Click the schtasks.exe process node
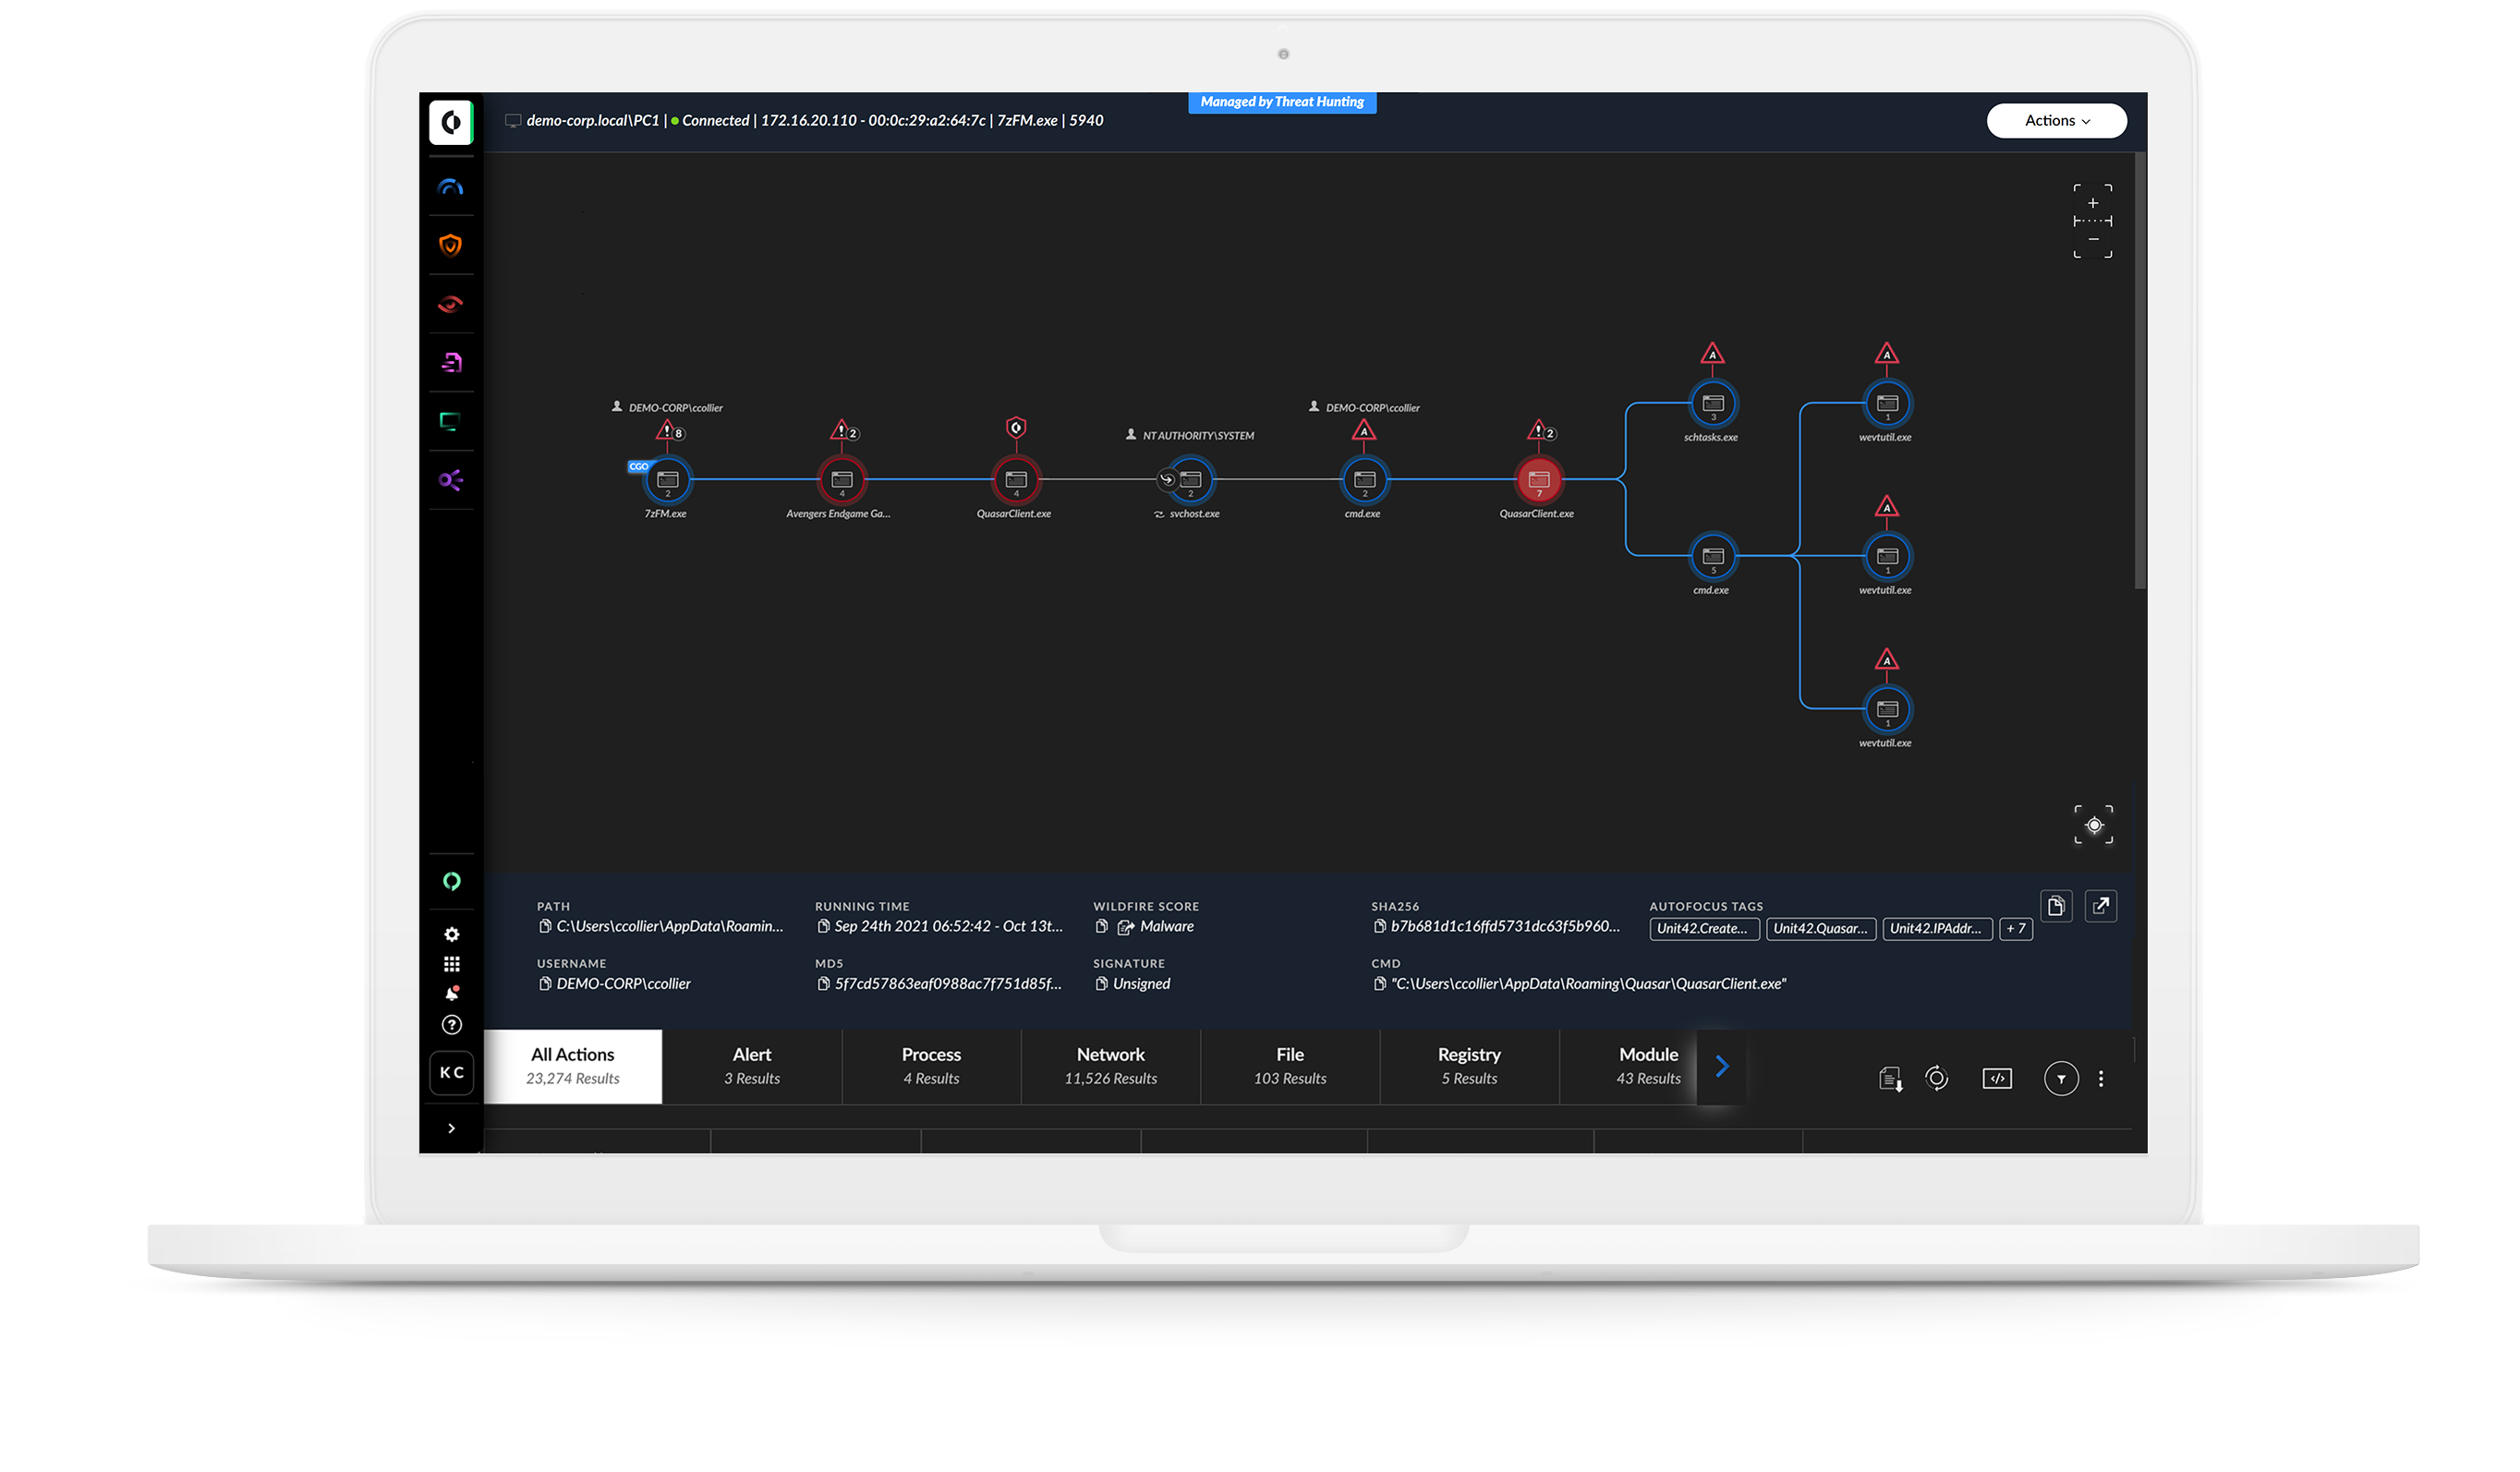 1712,404
